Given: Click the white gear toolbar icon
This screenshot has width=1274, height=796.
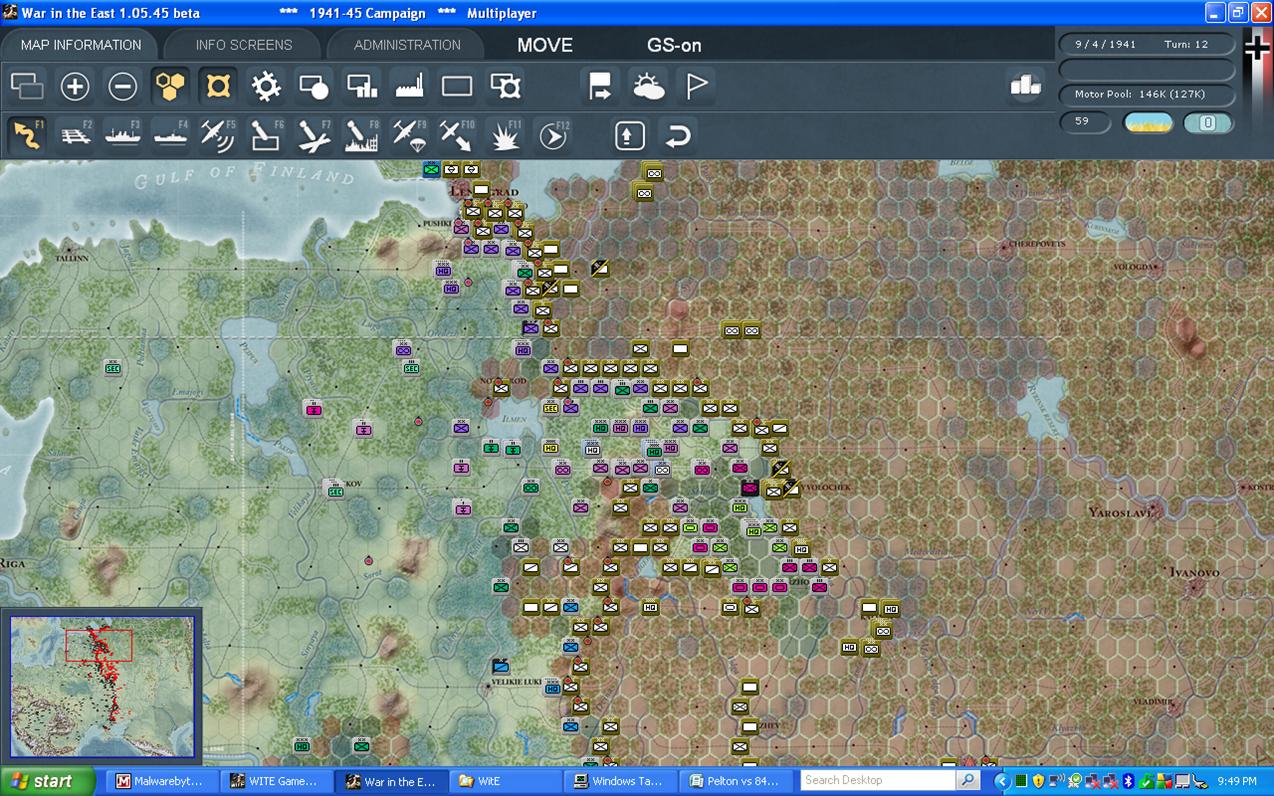Looking at the screenshot, I should tap(266, 87).
